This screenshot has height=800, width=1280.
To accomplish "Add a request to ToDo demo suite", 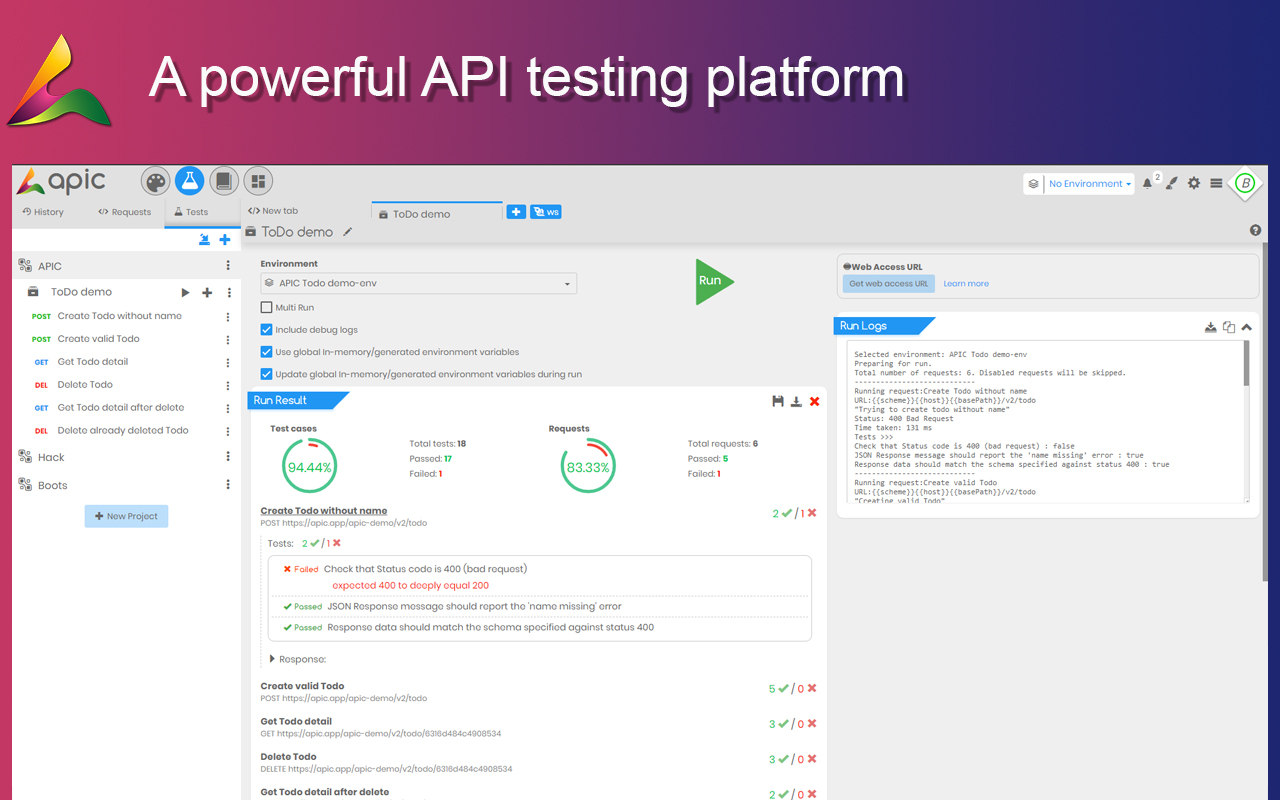I will coord(207,293).
